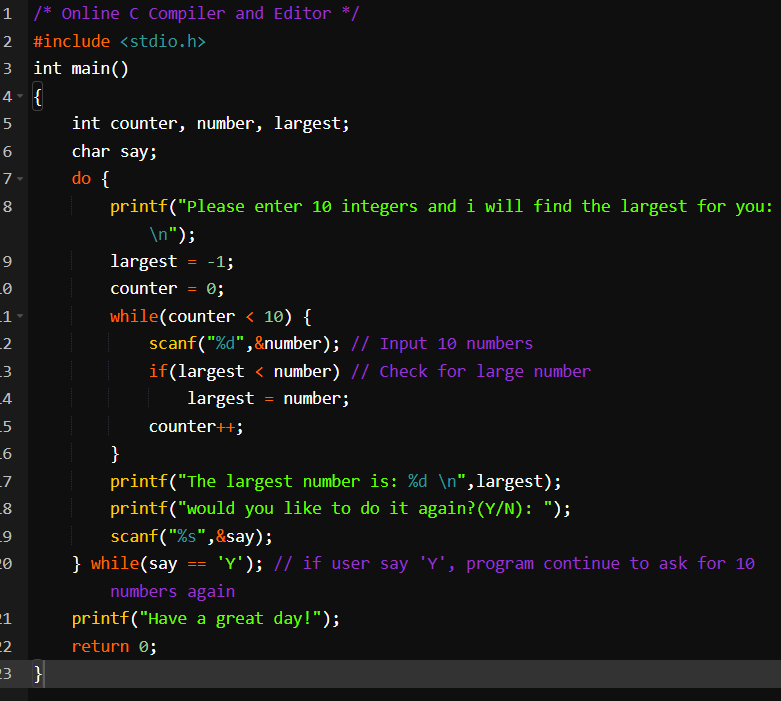
Task: Click the 'if(largest < number)' statement
Action: [x=244, y=371]
